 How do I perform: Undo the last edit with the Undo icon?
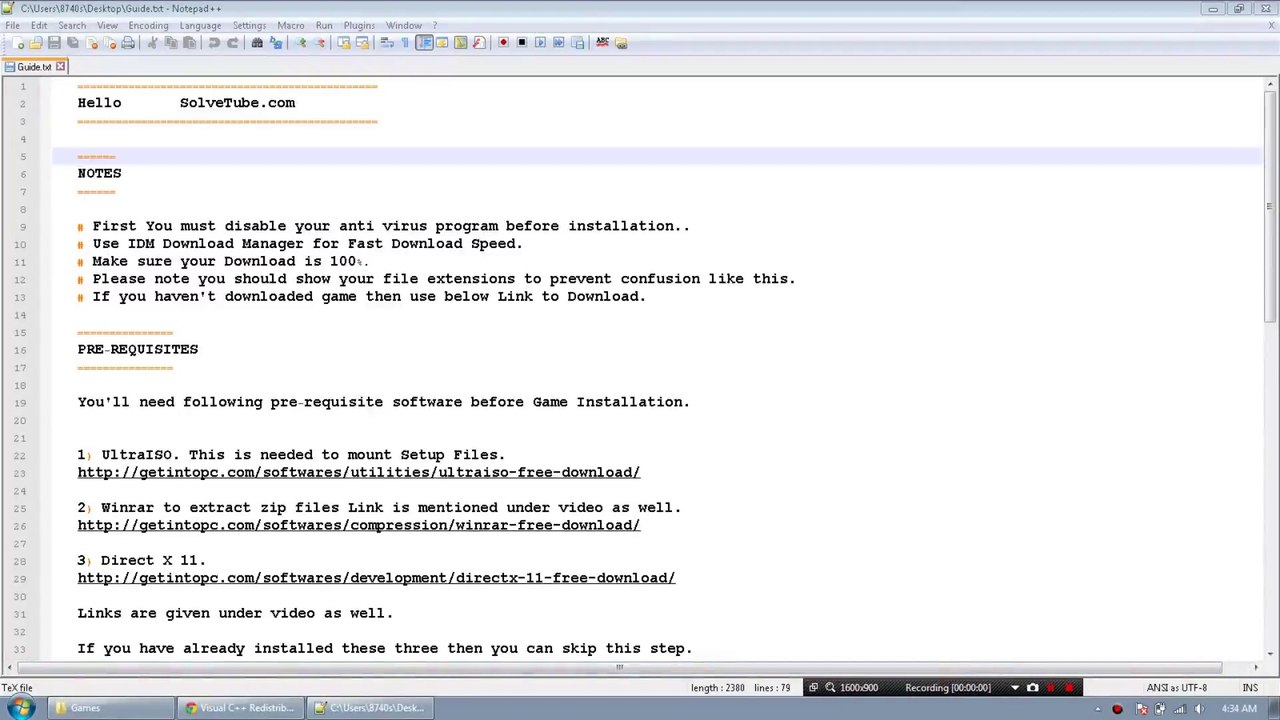(214, 43)
